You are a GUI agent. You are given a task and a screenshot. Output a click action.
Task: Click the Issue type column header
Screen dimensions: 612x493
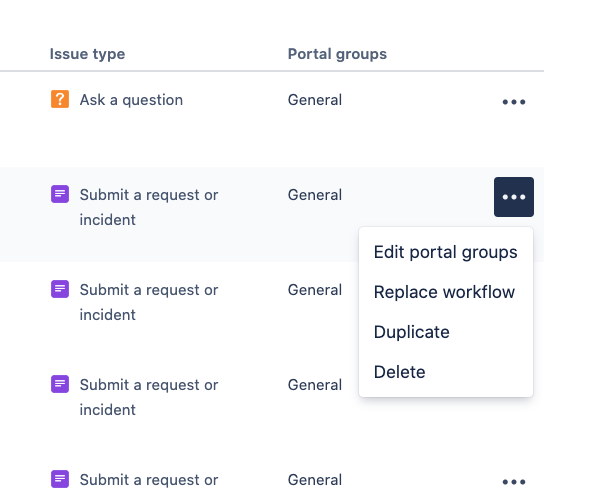(x=87, y=54)
